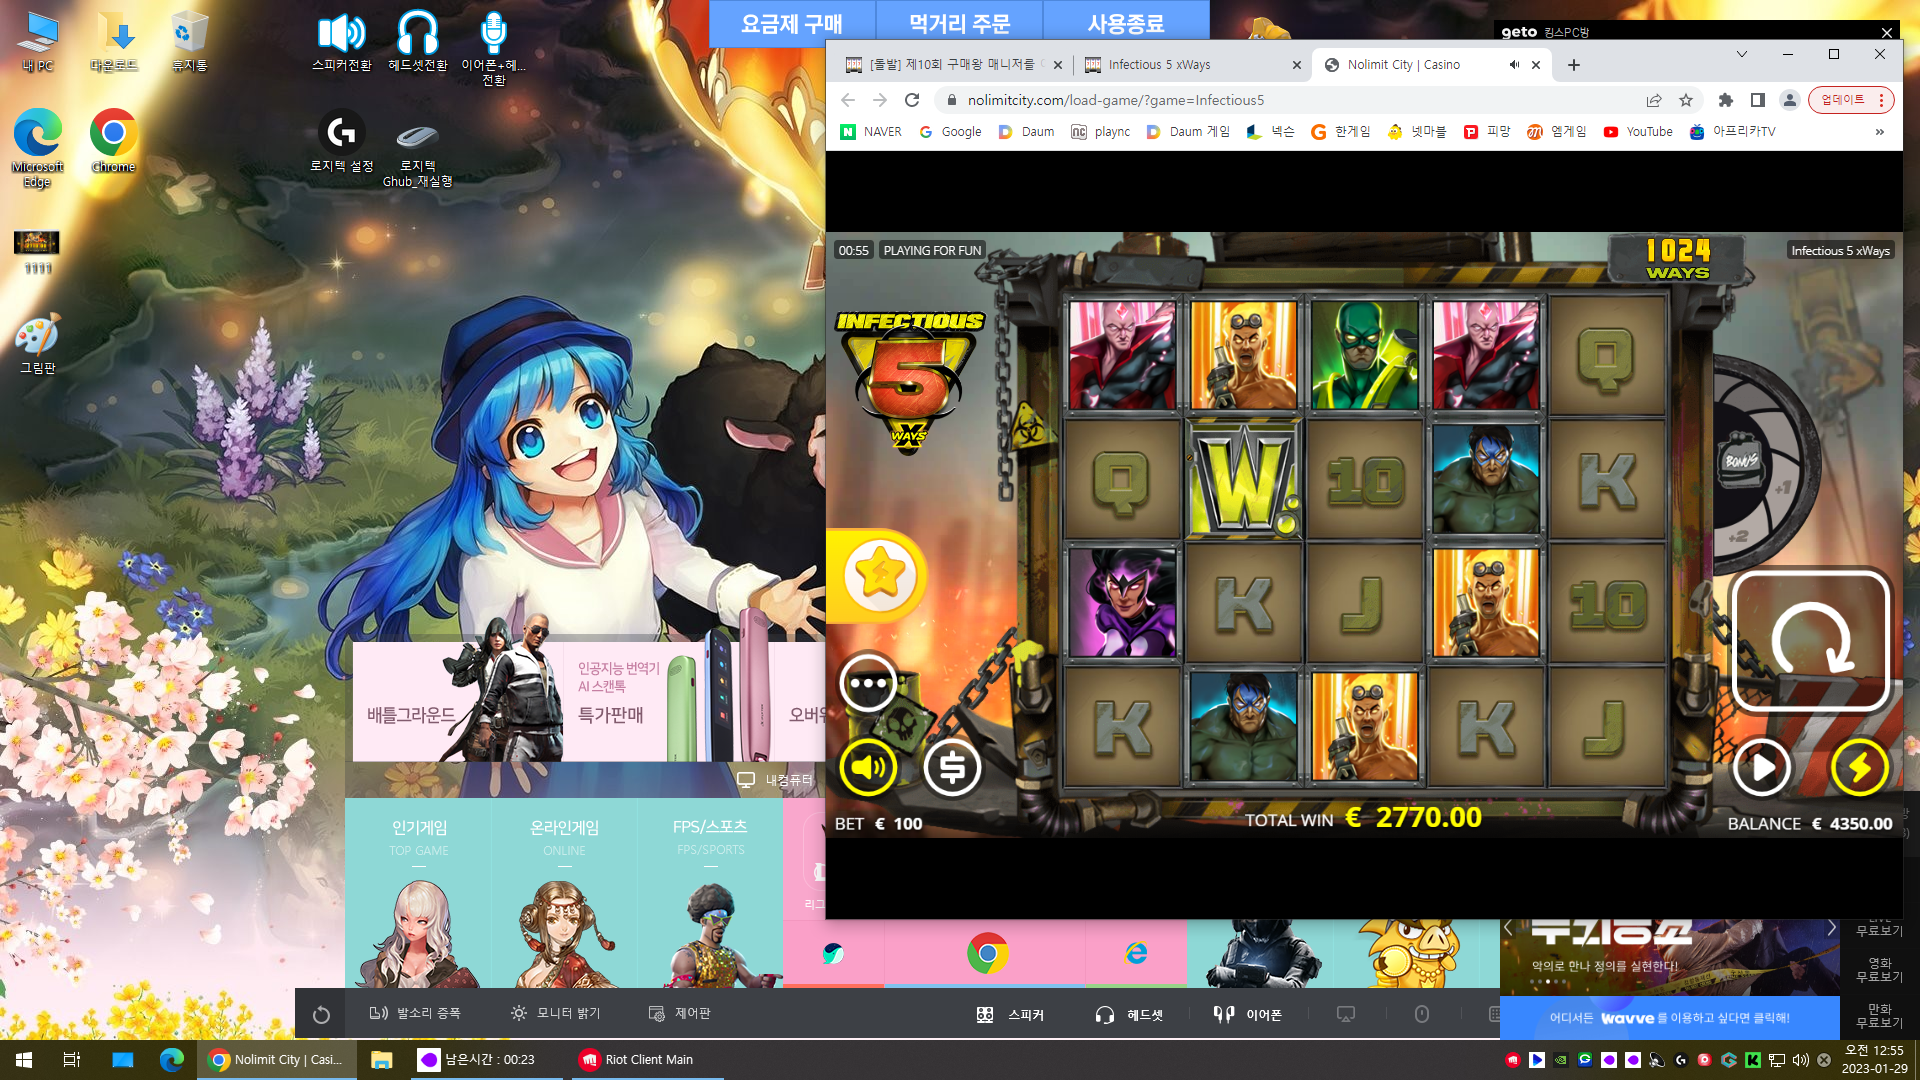Switch audio output to 스피커

point(1010,1015)
